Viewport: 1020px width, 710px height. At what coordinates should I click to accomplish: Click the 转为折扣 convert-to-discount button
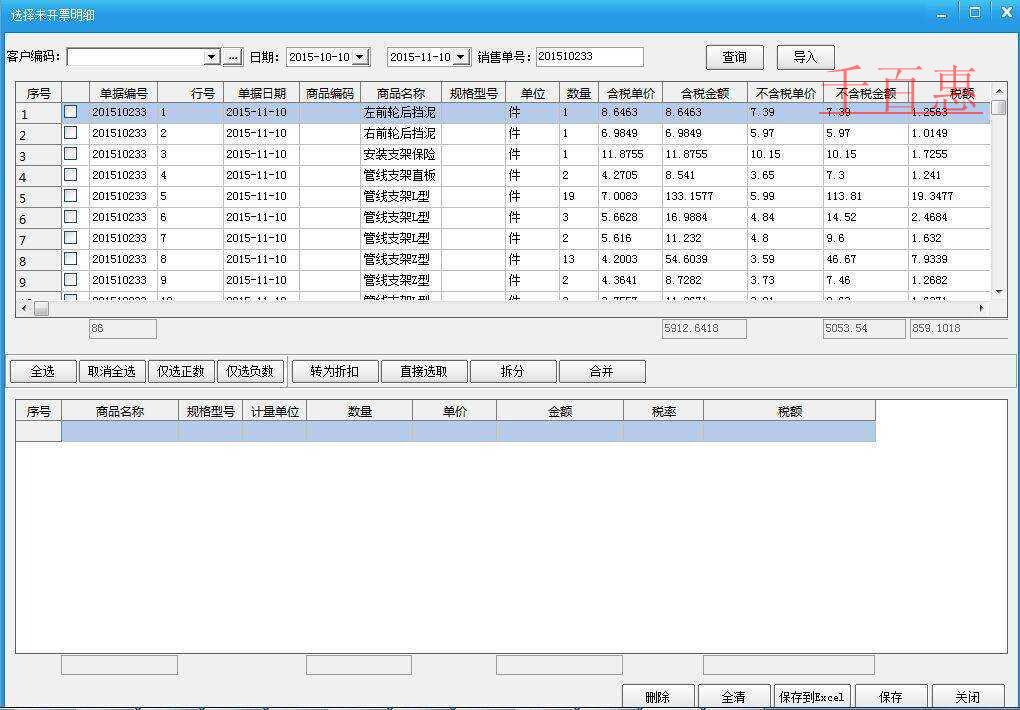pyautogui.click(x=334, y=370)
